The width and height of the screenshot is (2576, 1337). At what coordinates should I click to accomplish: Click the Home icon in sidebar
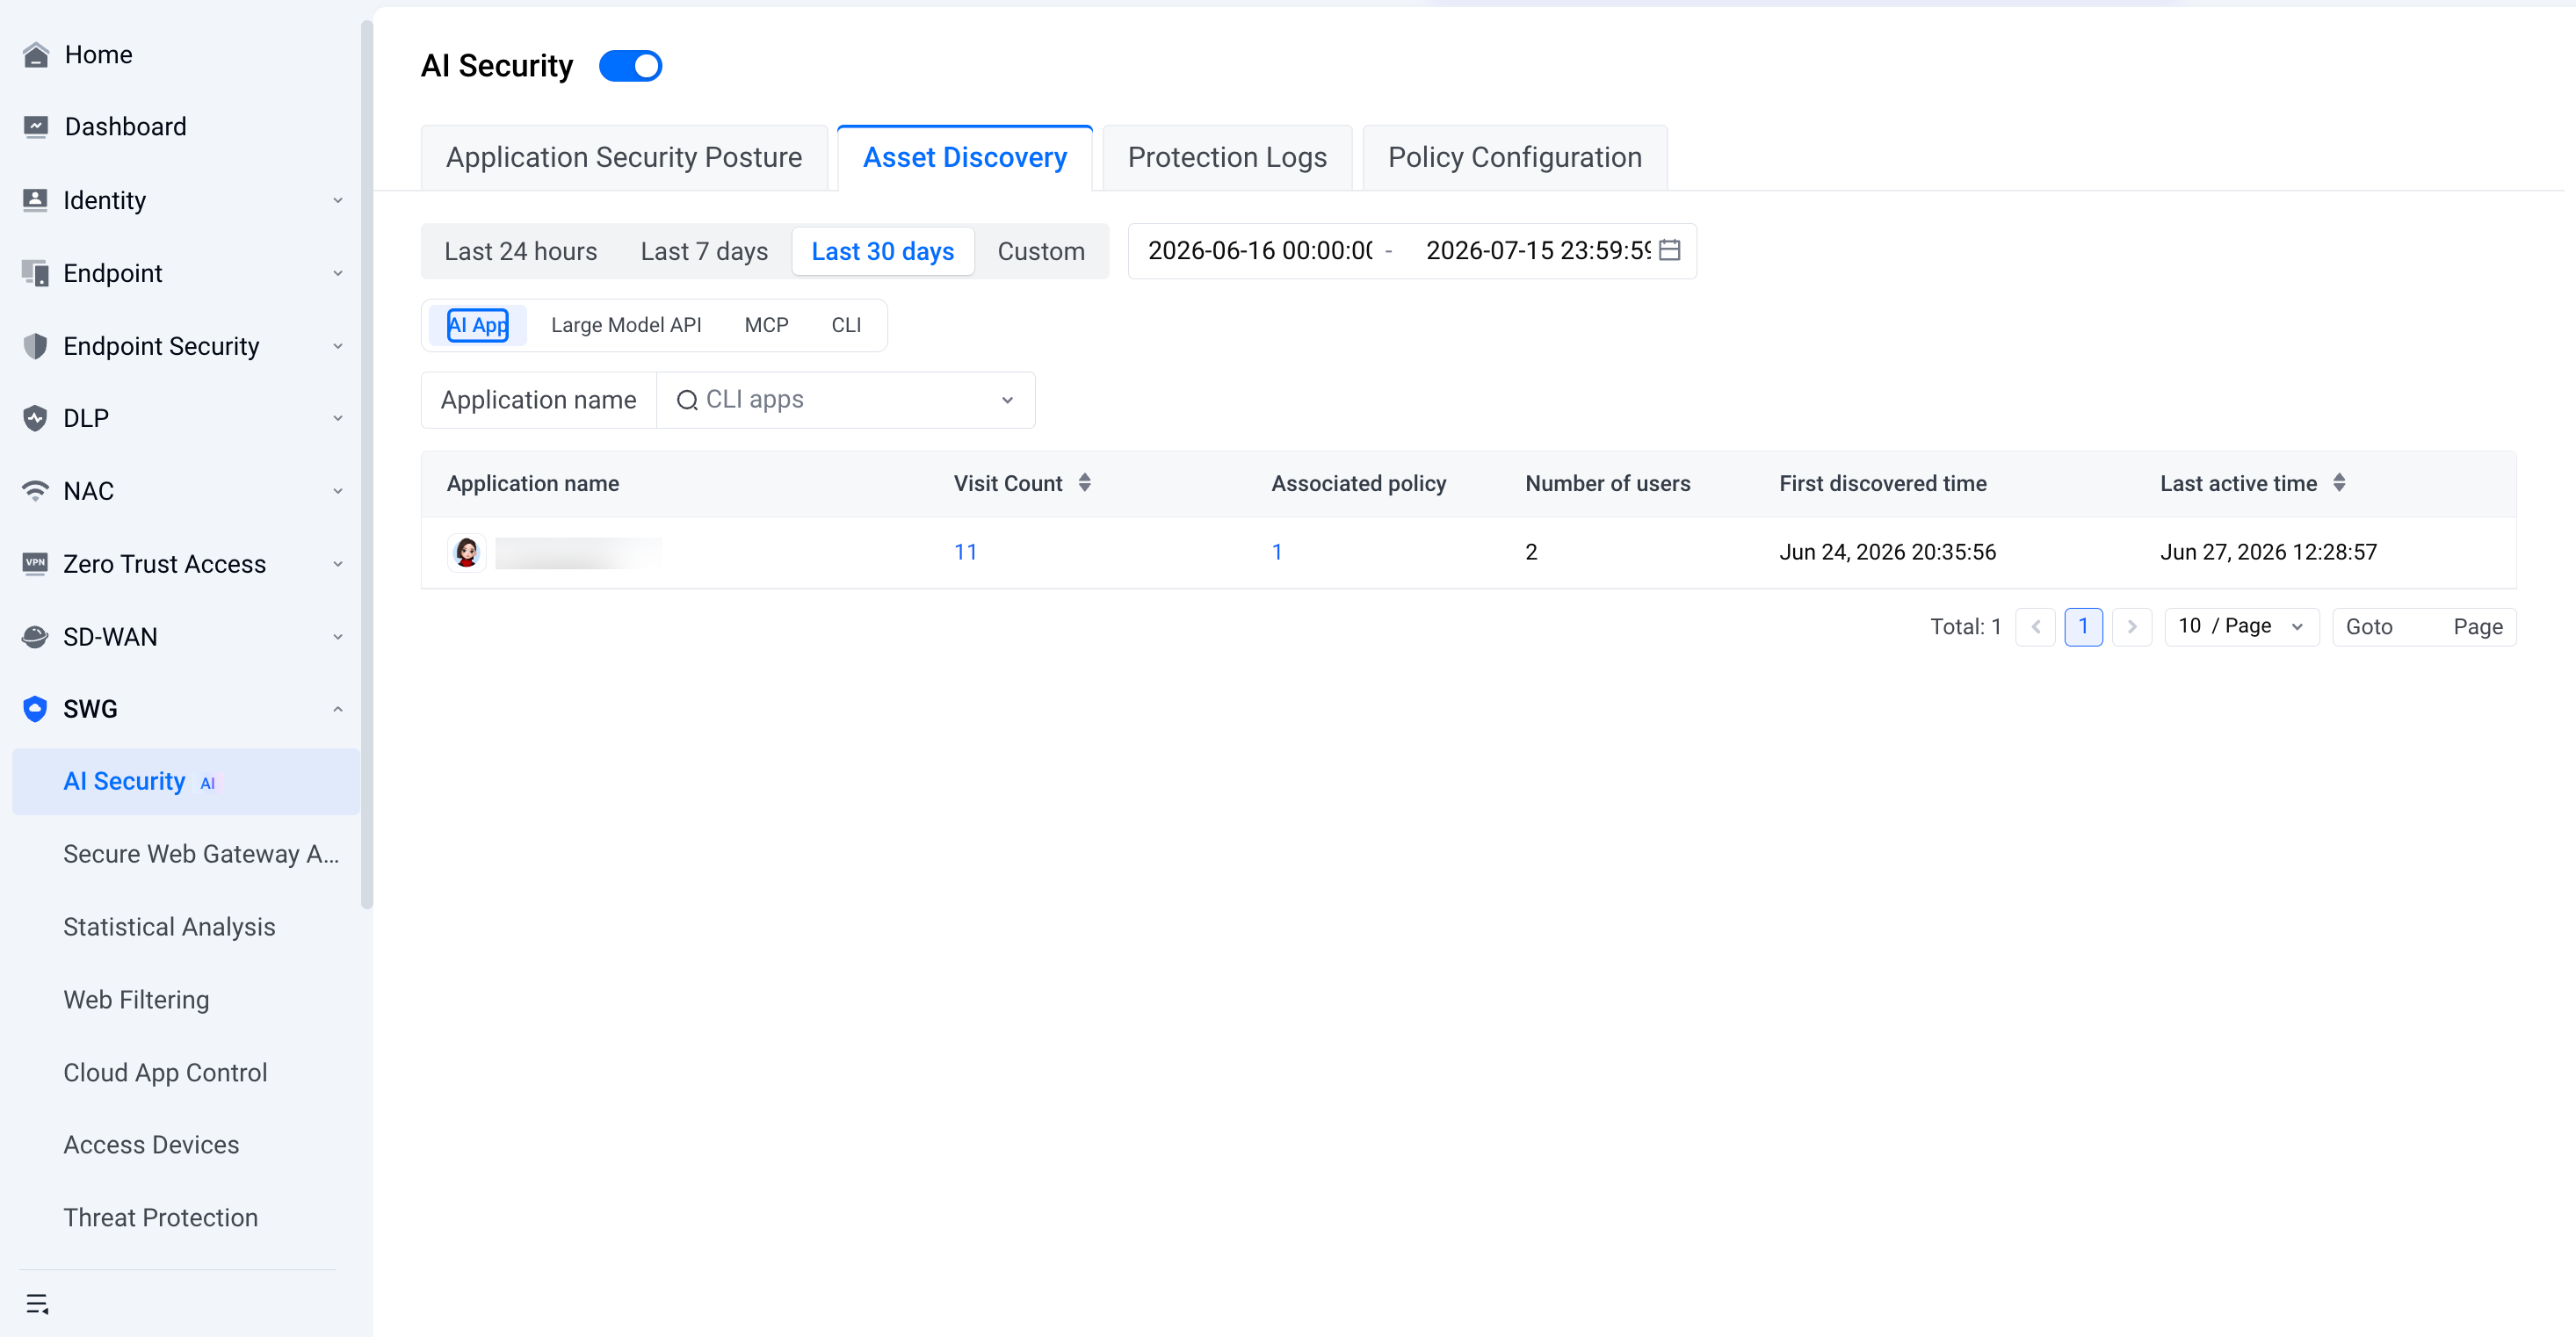[36, 55]
